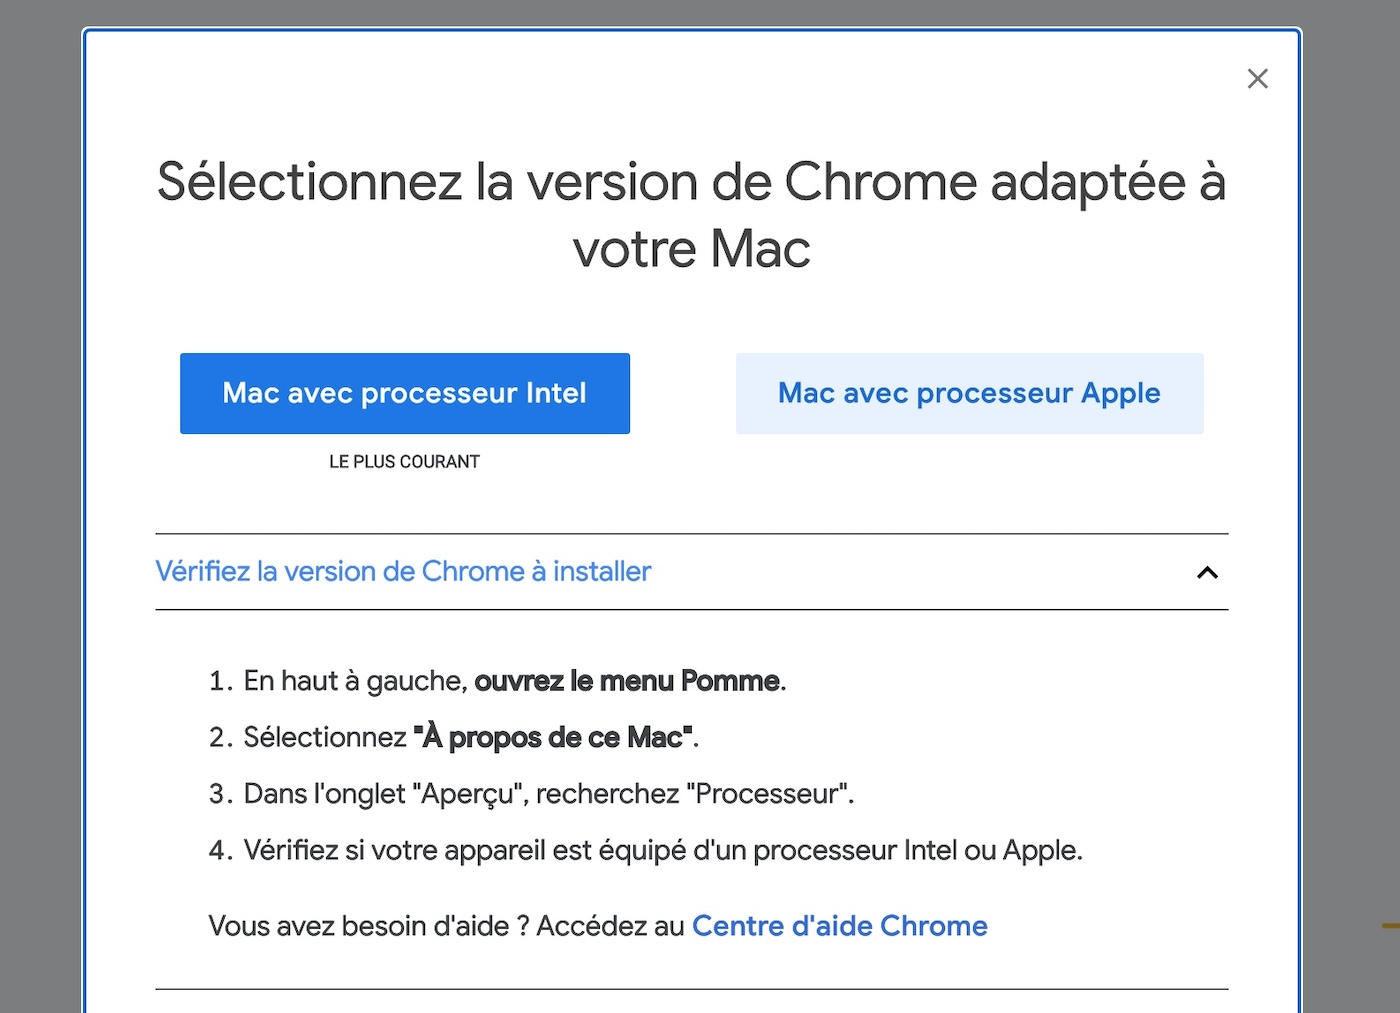Image resolution: width=1400 pixels, height=1013 pixels.
Task: Click bold text "ouvrez le menu Pomme"
Action: pos(627,681)
